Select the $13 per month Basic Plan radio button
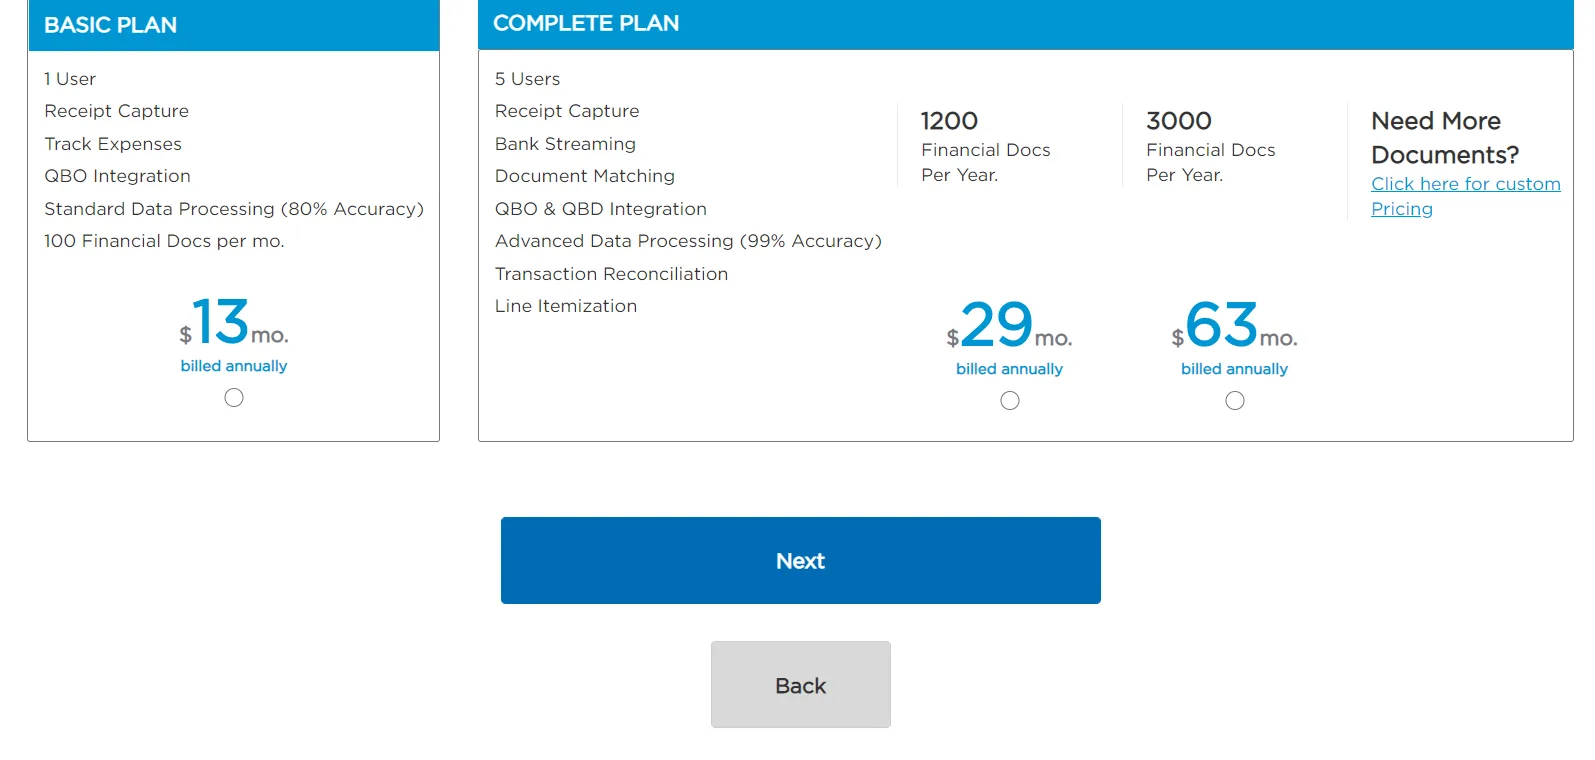1595x760 pixels. 234,398
